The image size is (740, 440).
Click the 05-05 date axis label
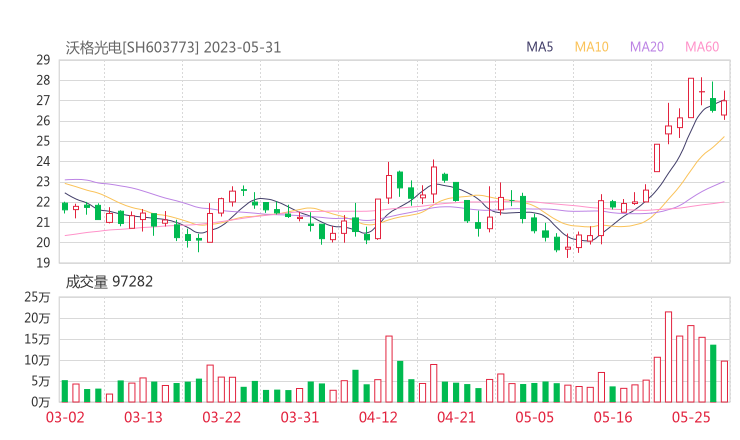(535, 417)
